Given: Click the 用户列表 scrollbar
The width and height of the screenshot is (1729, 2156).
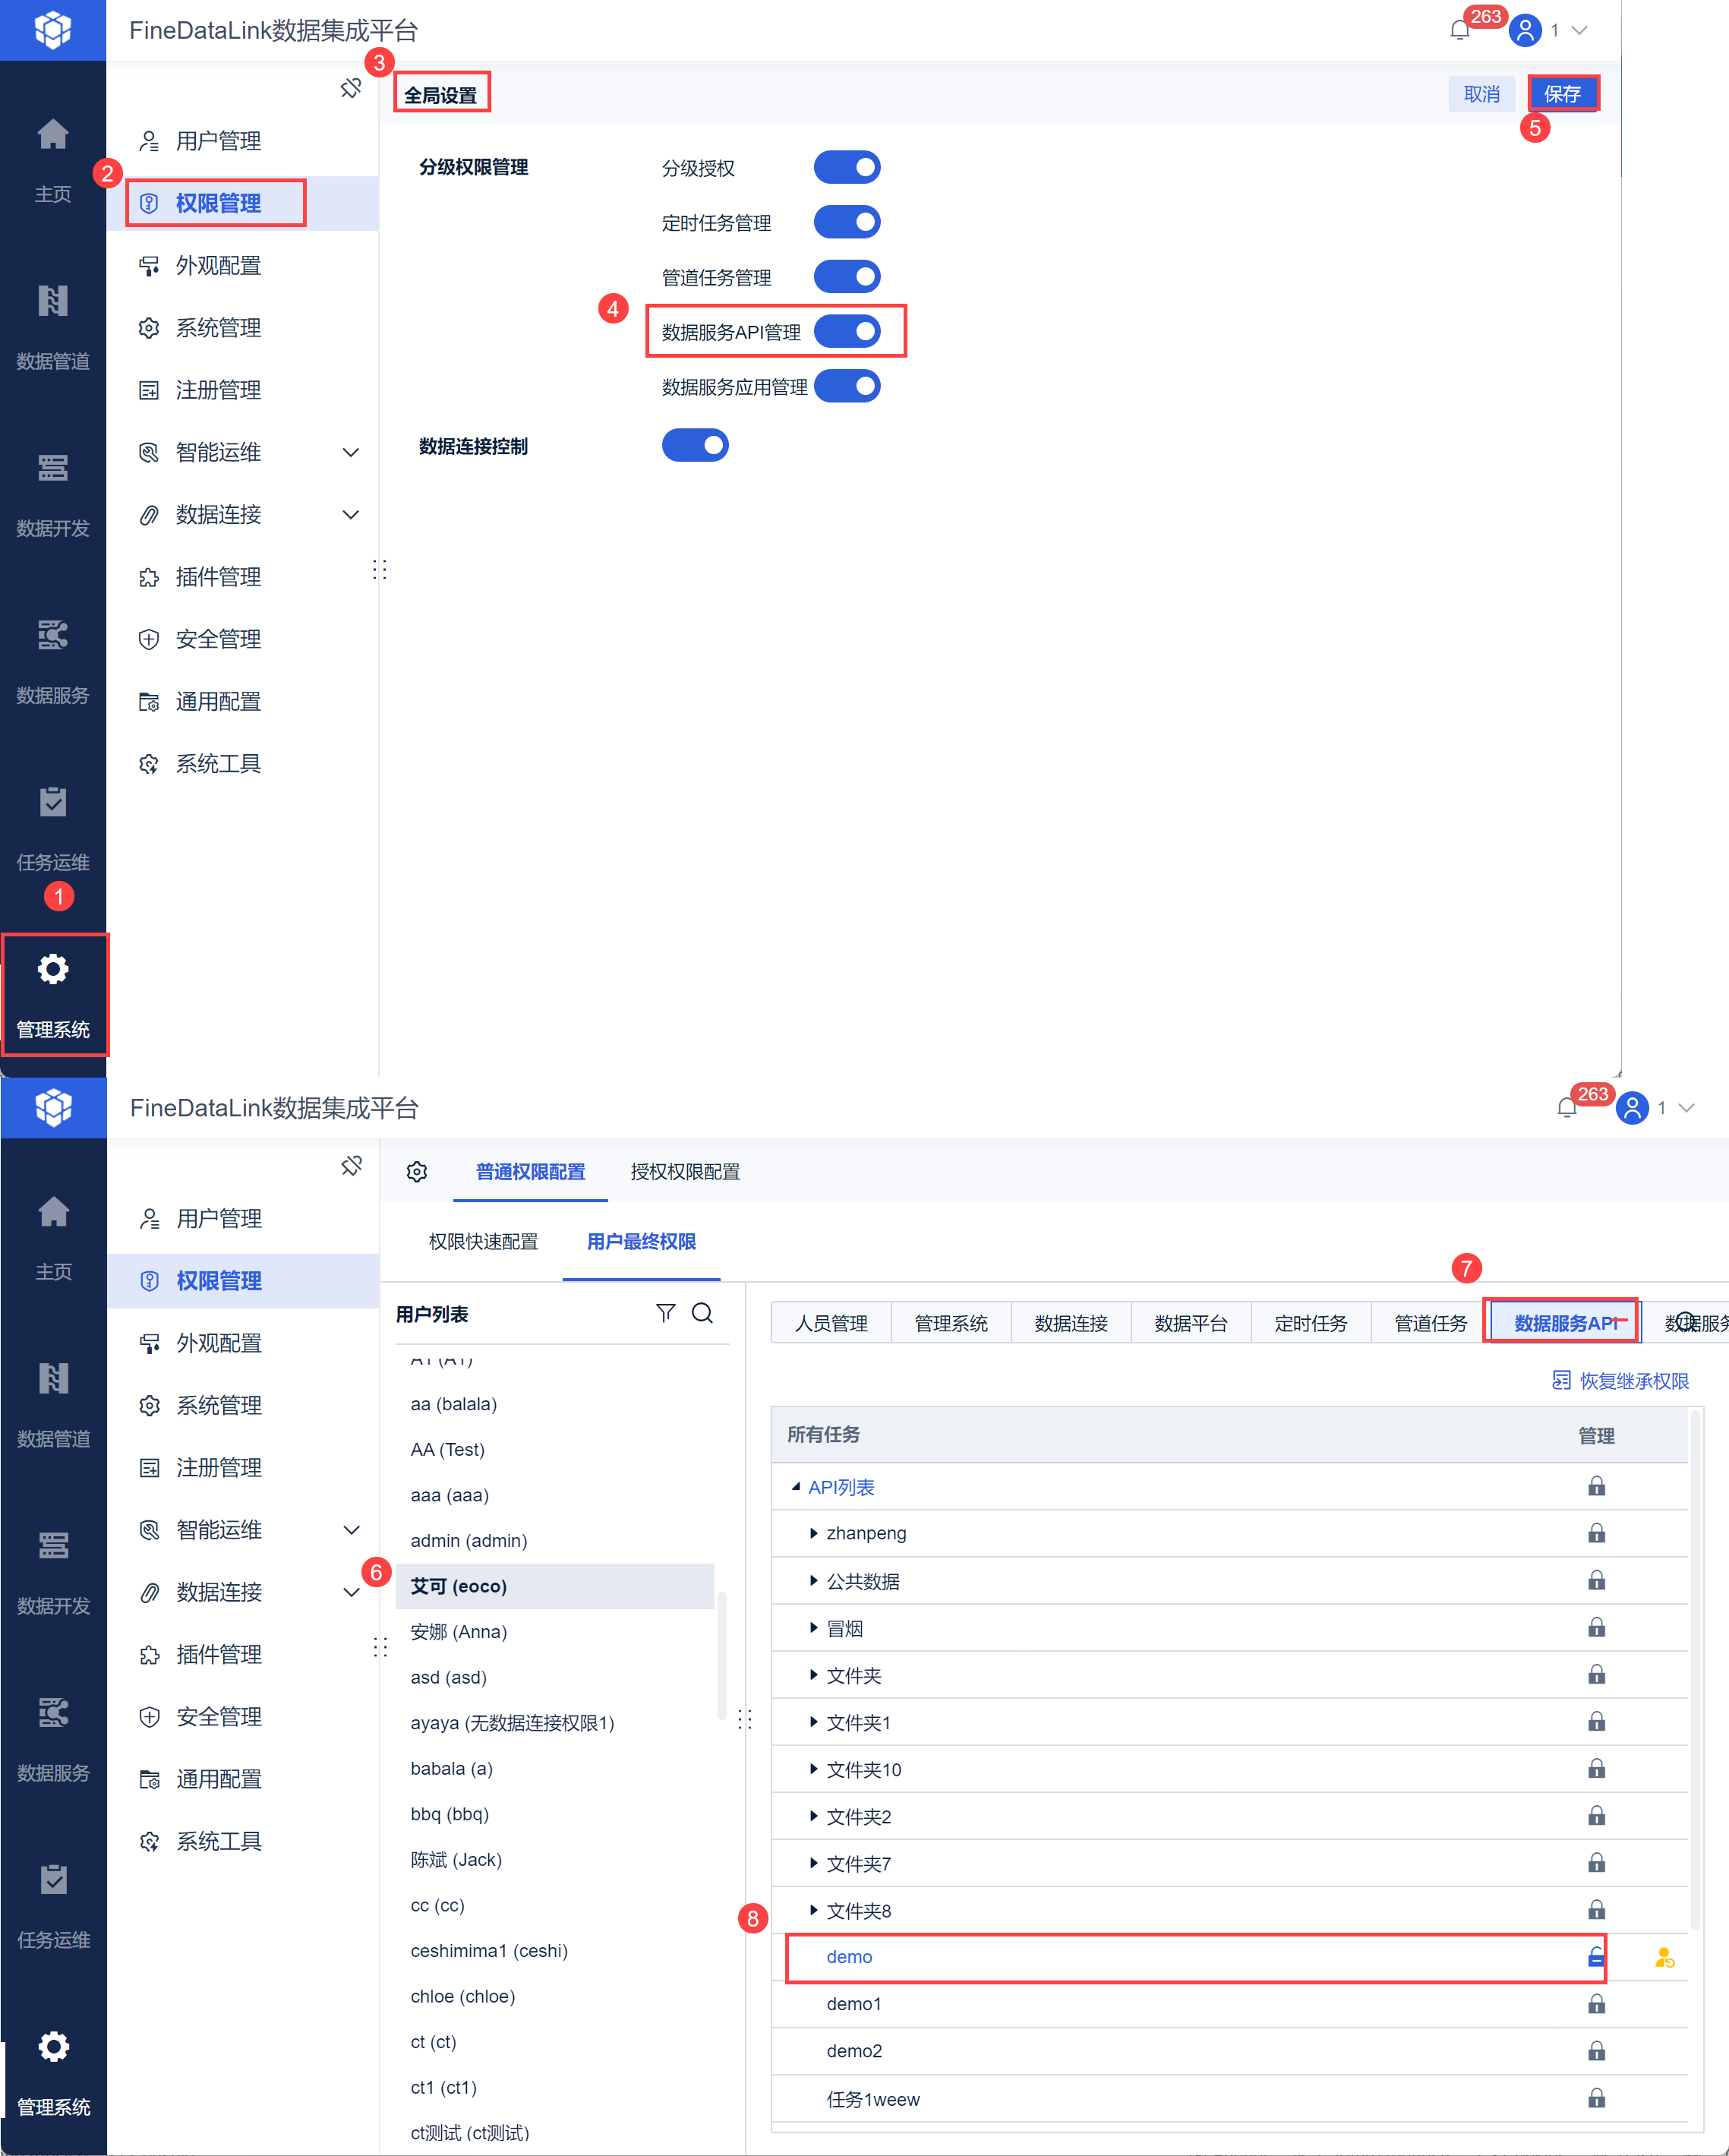Looking at the screenshot, I should click(721, 1655).
